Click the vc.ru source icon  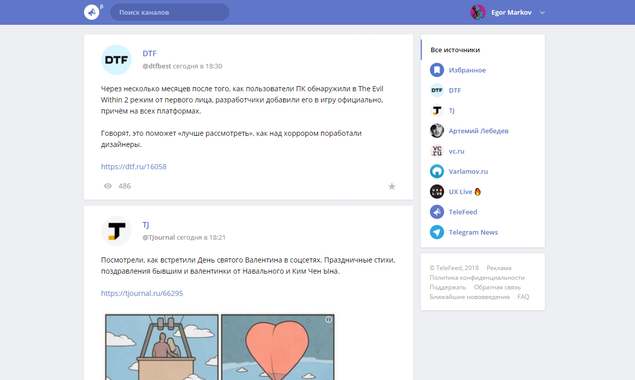[x=437, y=151]
